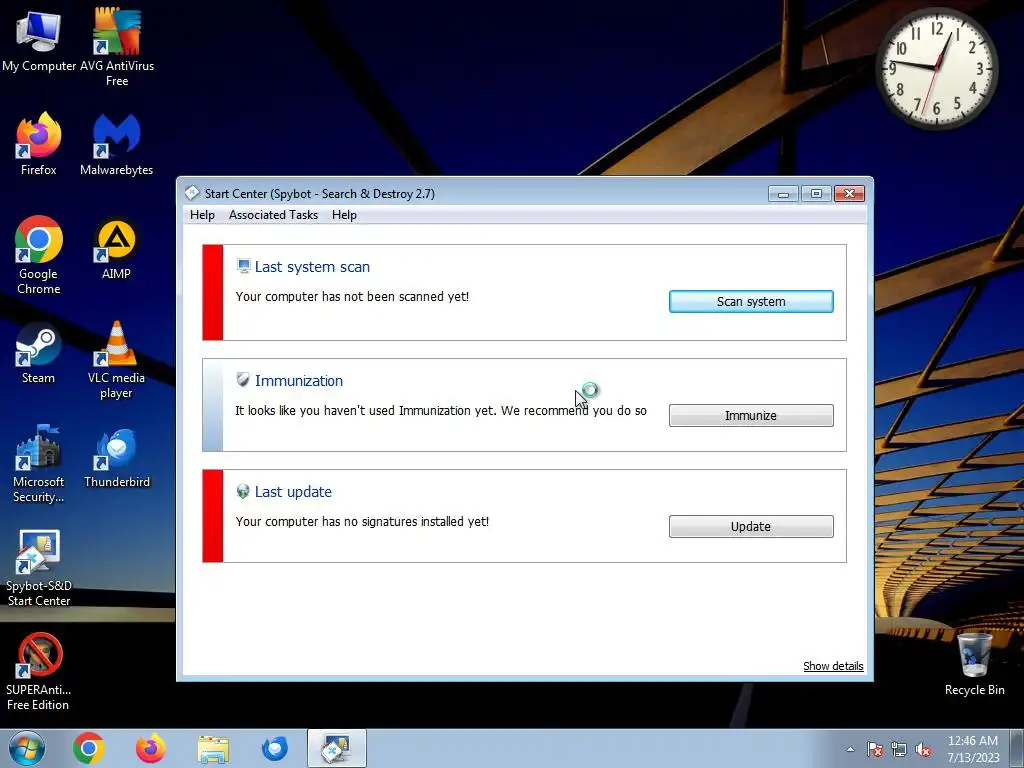Image resolution: width=1024 pixels, height=768 pixels.
Task: Click the 'Immunization' heading
Action: (x=298, y=380)
